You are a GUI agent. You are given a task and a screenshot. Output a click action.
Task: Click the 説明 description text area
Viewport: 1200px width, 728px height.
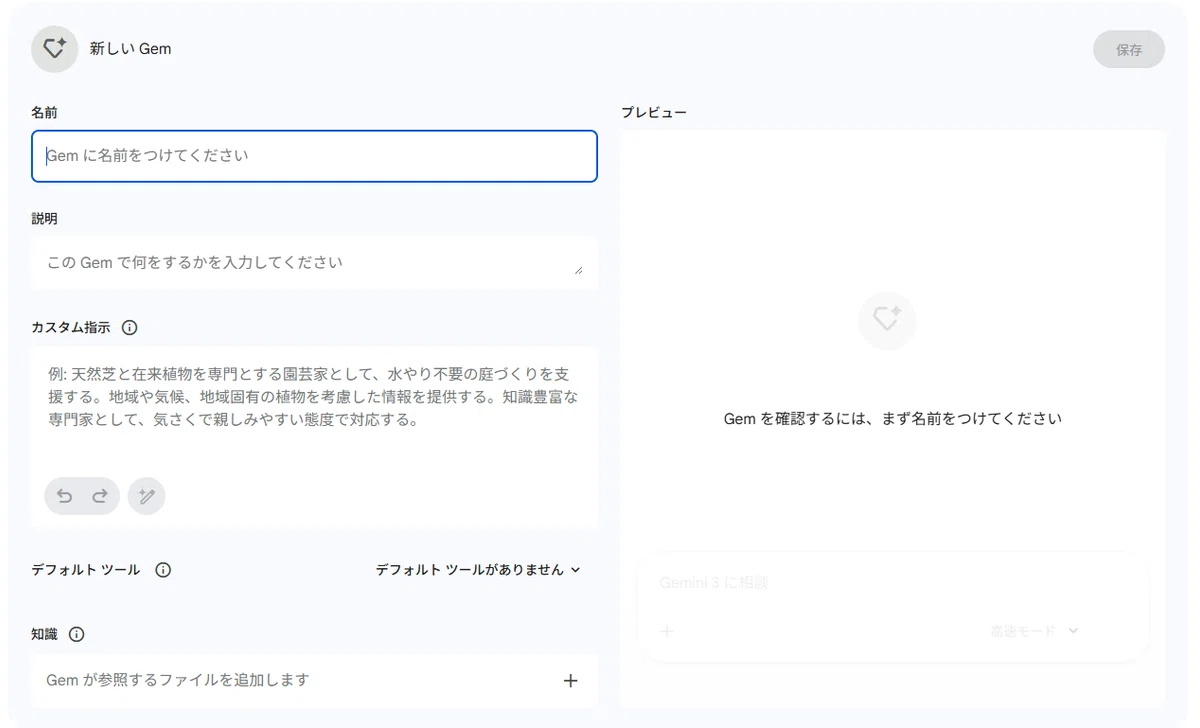[x=314, y=263]
